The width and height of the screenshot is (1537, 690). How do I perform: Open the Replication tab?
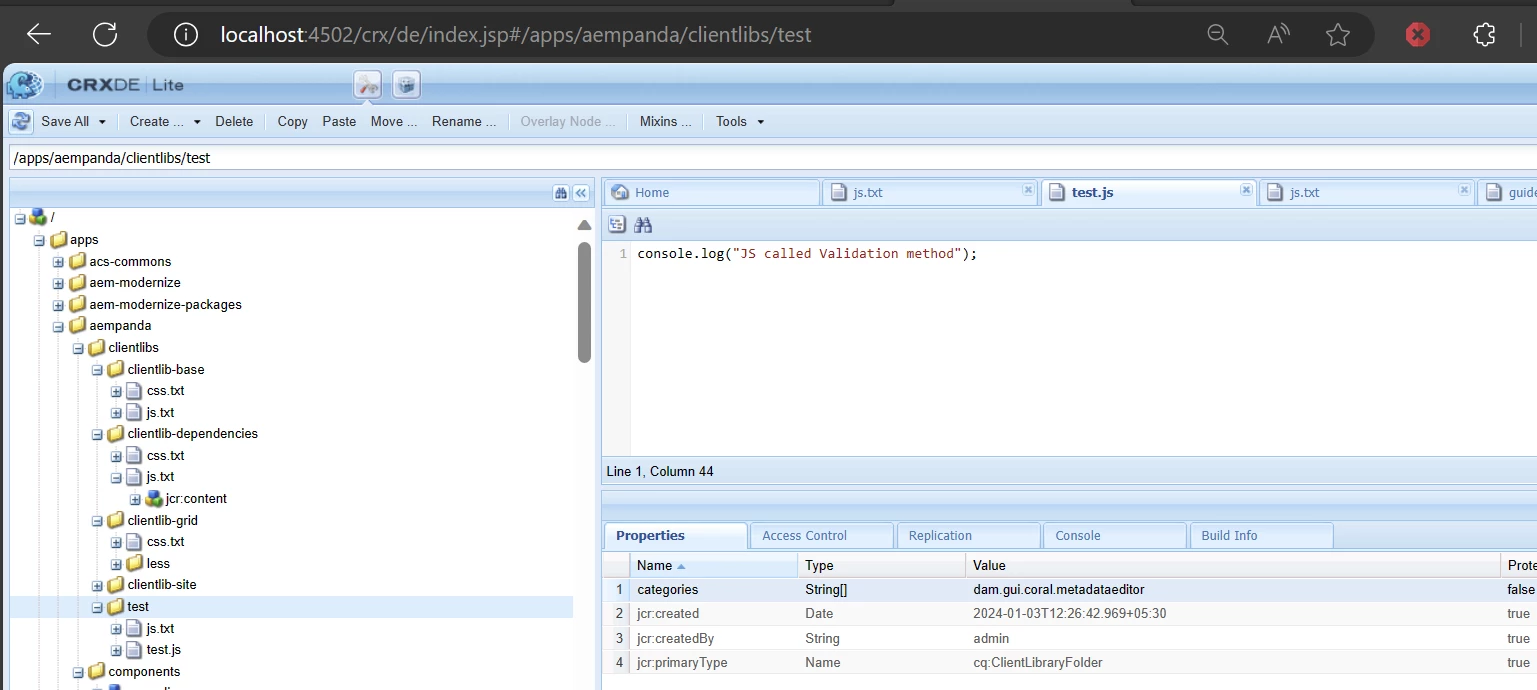pyautogui.click(x=967, y=535)
